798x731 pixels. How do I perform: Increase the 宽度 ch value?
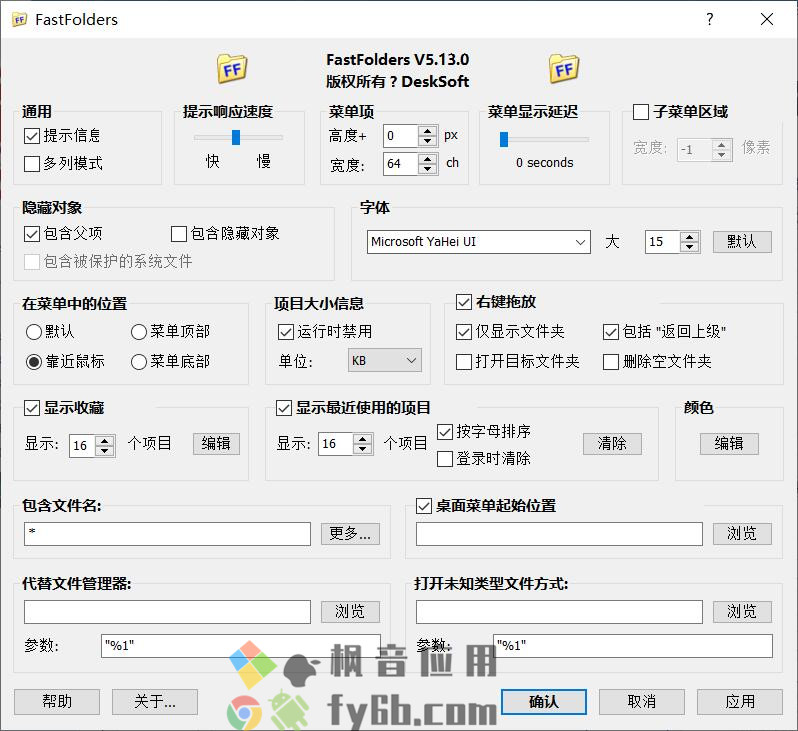[428, 158]
